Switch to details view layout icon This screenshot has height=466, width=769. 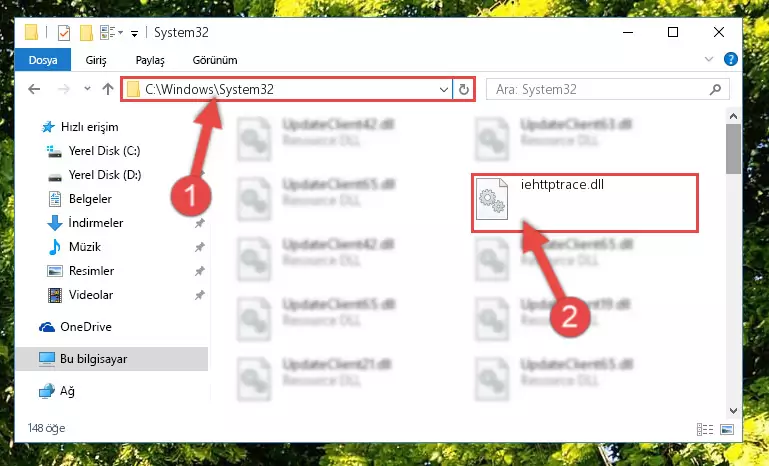pos(705,430)
